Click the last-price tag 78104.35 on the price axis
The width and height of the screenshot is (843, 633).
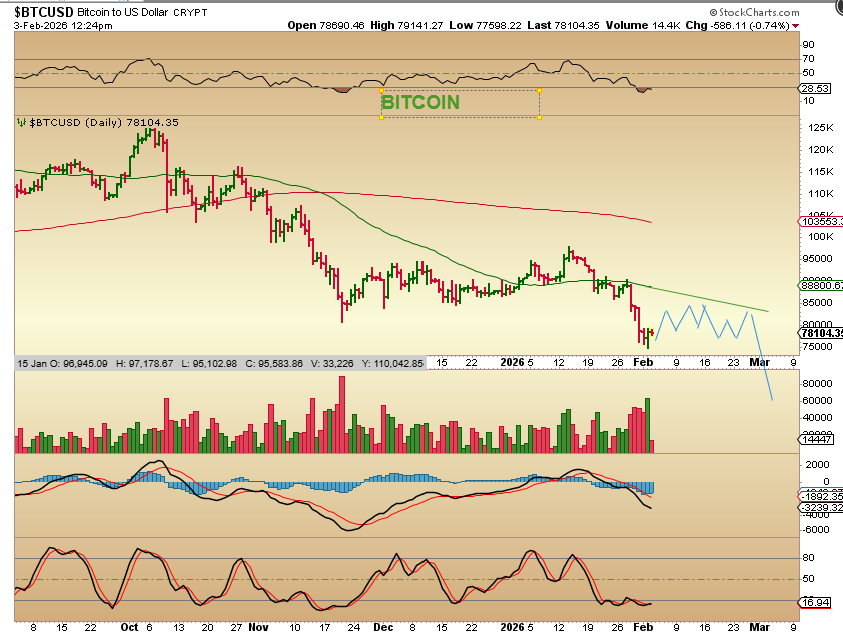(x=821, y=333)
